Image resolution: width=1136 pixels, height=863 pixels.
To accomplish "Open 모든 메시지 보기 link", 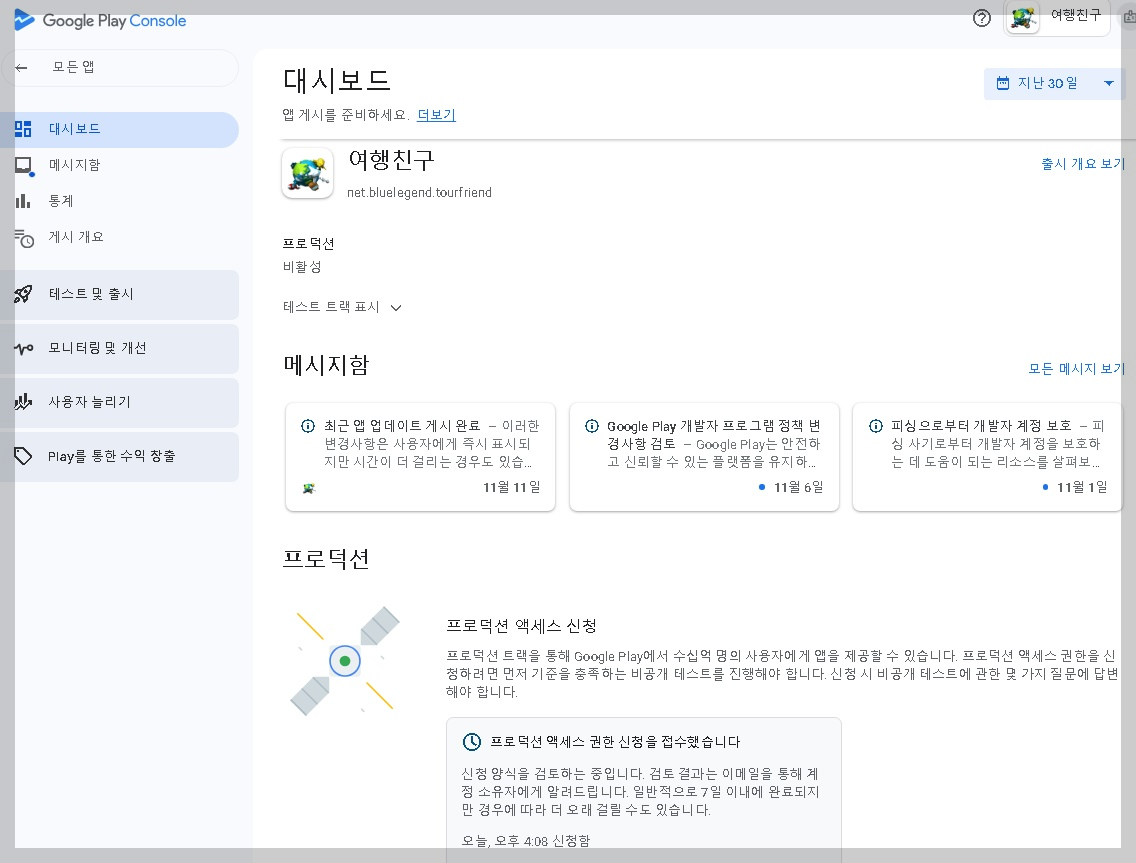I will (x=1077, y=369).
